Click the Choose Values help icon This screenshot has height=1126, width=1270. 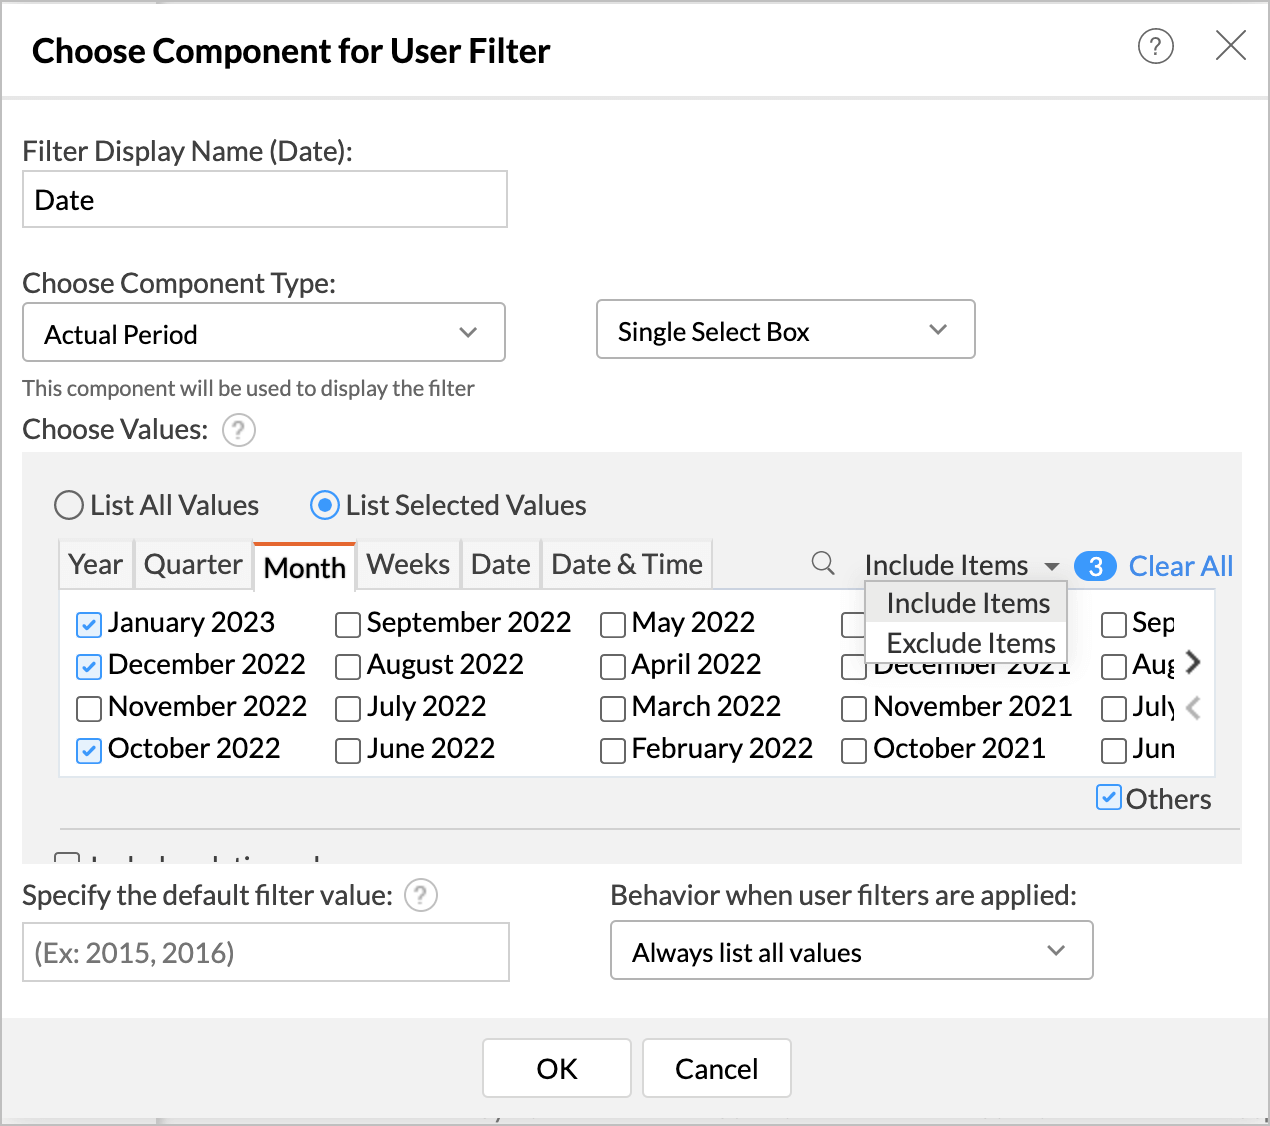pos(239,430)
